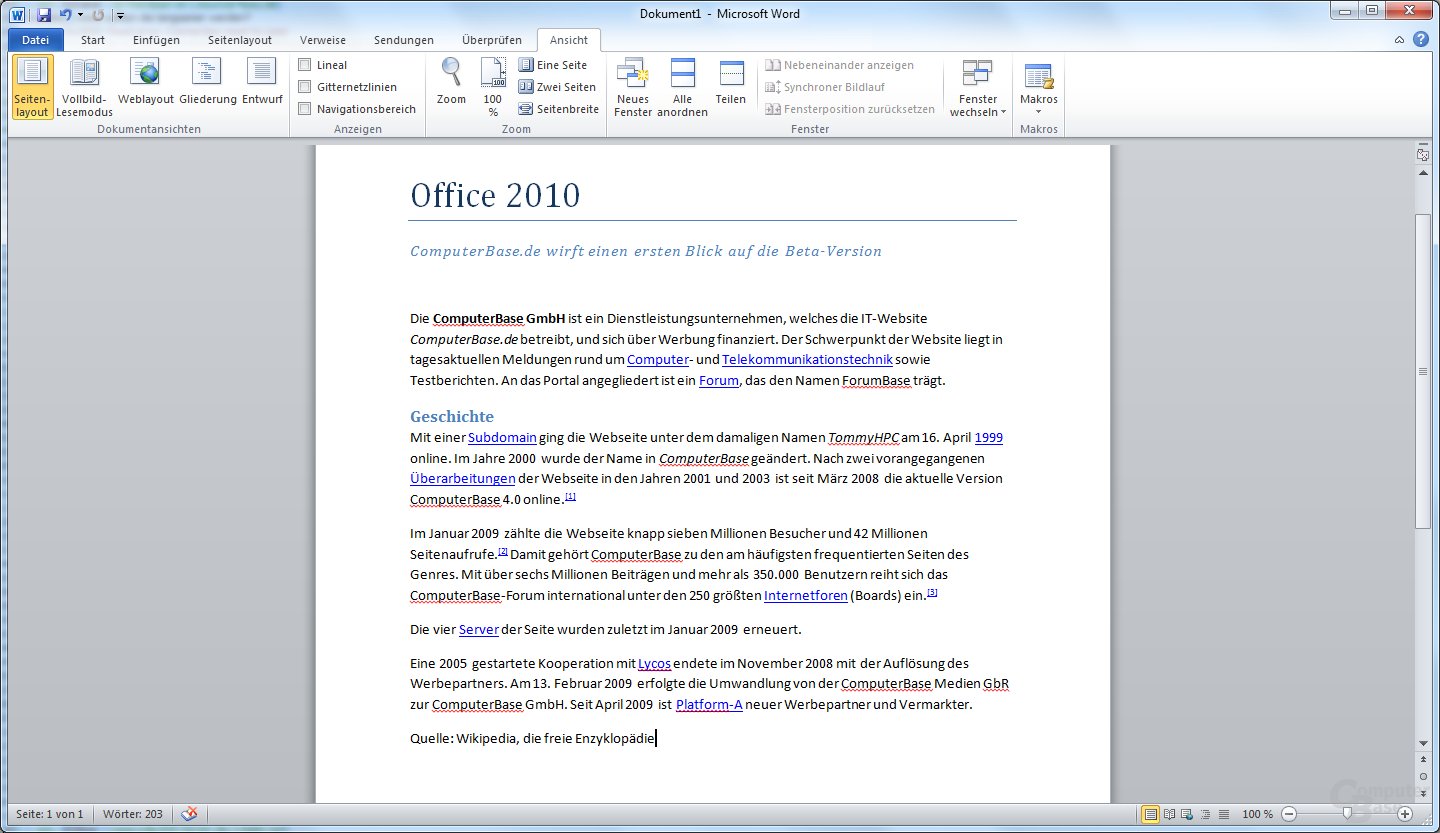Select print layout icon in status bar
This screenshot has height=833, width=1440.
pyautogui.click(x=1151, y=814)
